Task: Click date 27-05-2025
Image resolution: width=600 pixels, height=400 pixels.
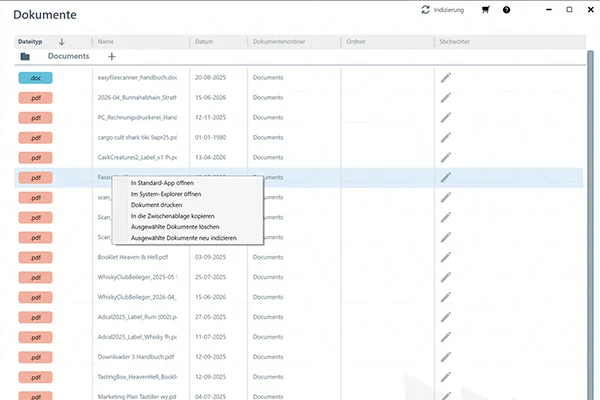Action: (210, 317)
